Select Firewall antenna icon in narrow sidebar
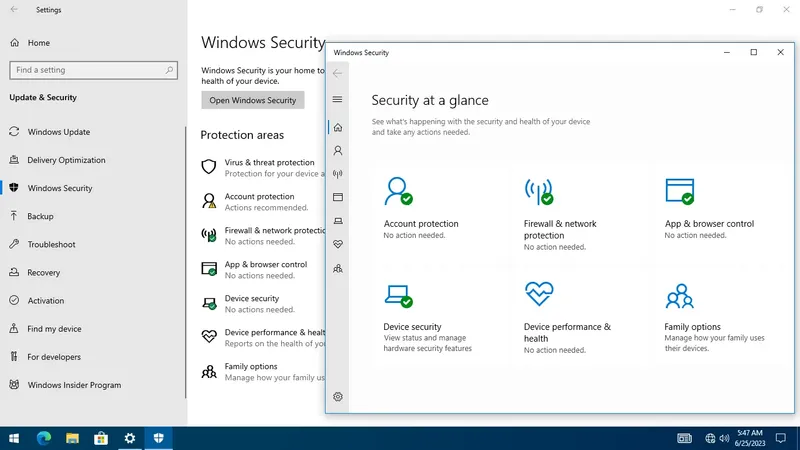The width and height of the screenshot is (800, 450). coord(338,174)
